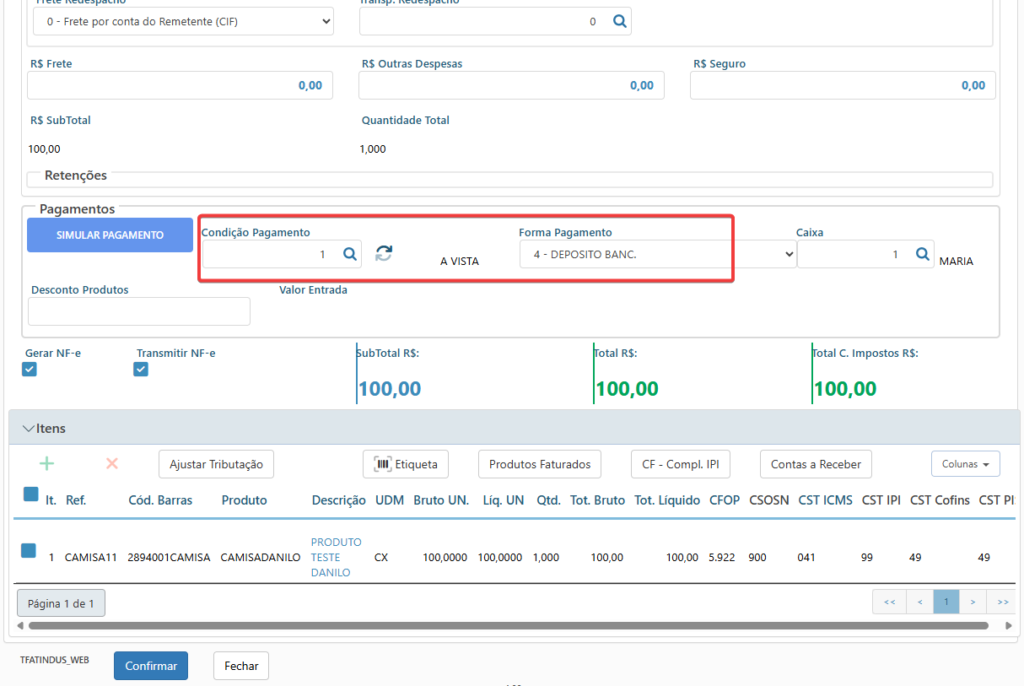Image resolution: width=1024 pixels, height=686 pixels.
Task: Select CAMISA11 item row checkbox
Action: [x=29, y=551]
